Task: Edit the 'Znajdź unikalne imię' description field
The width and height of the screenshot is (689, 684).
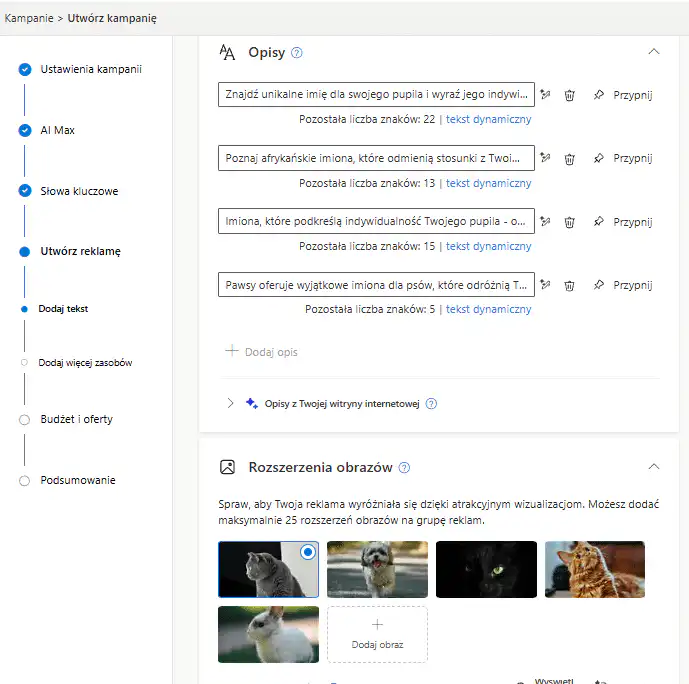Action: 376,94
